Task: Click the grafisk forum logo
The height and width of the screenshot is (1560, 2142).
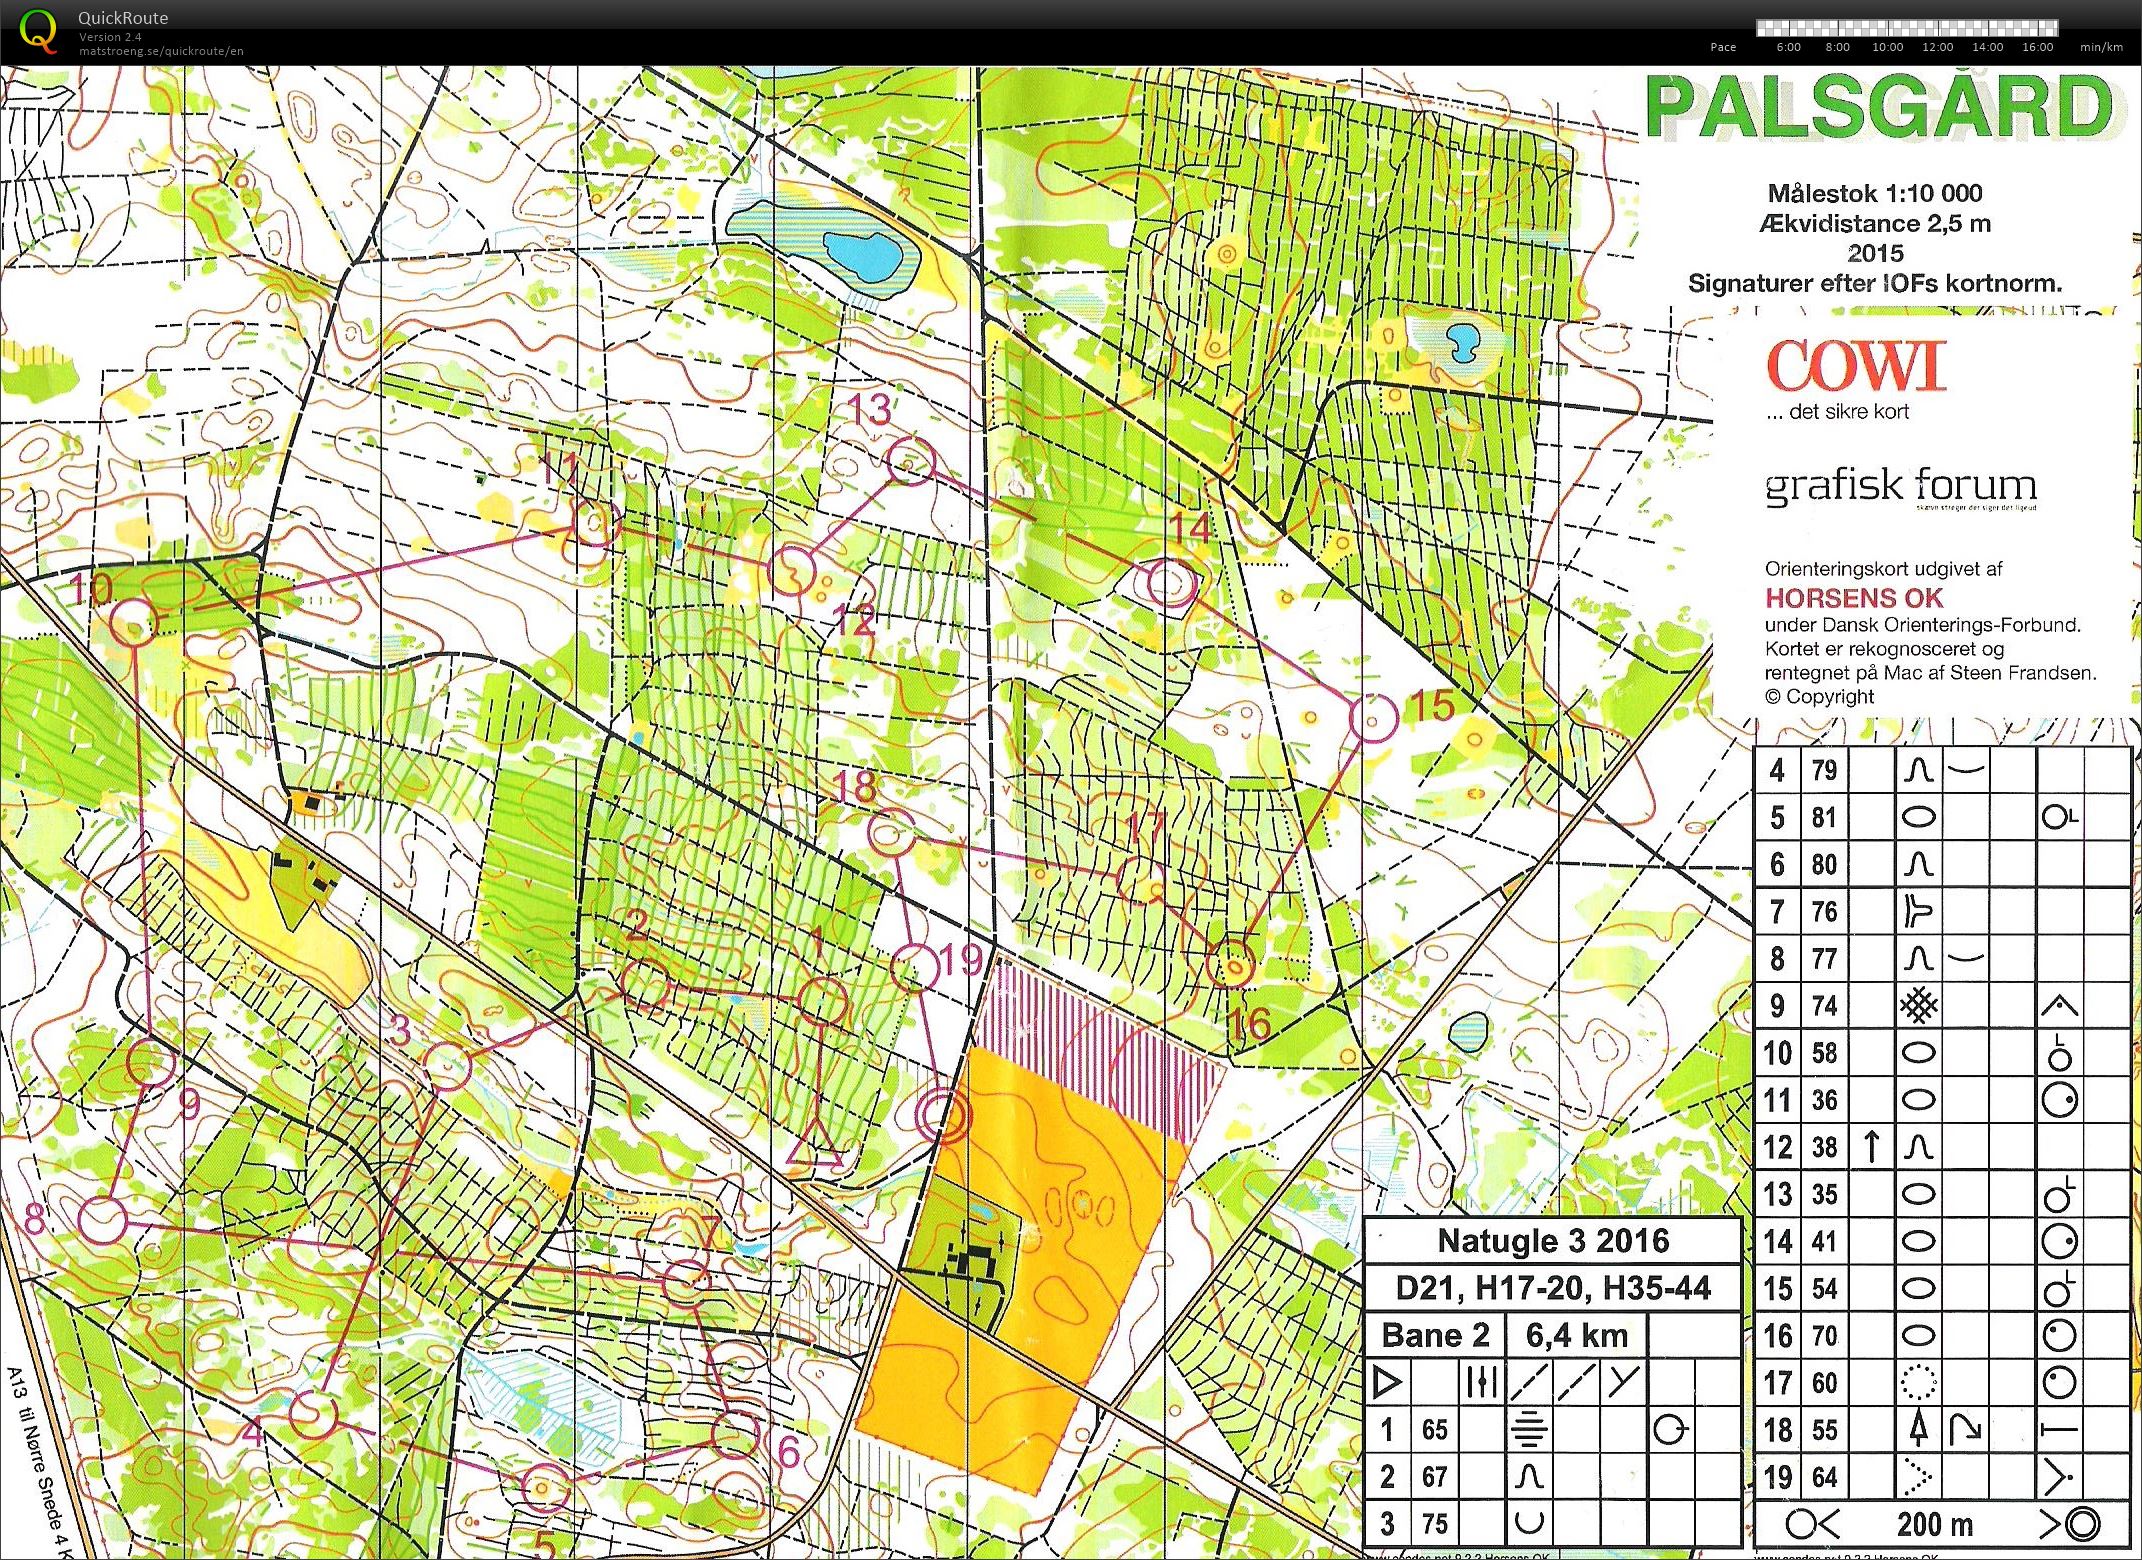Action: [x=1900, y=487]
